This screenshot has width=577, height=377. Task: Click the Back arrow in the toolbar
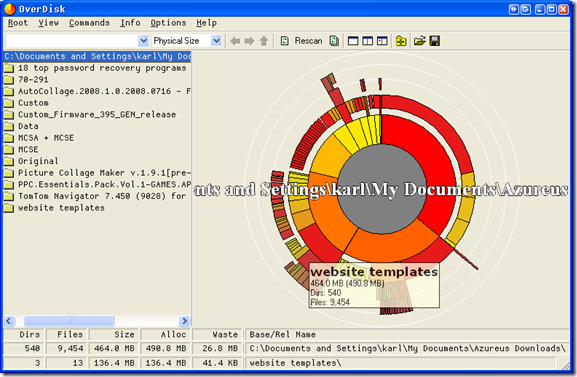[235, 41]
